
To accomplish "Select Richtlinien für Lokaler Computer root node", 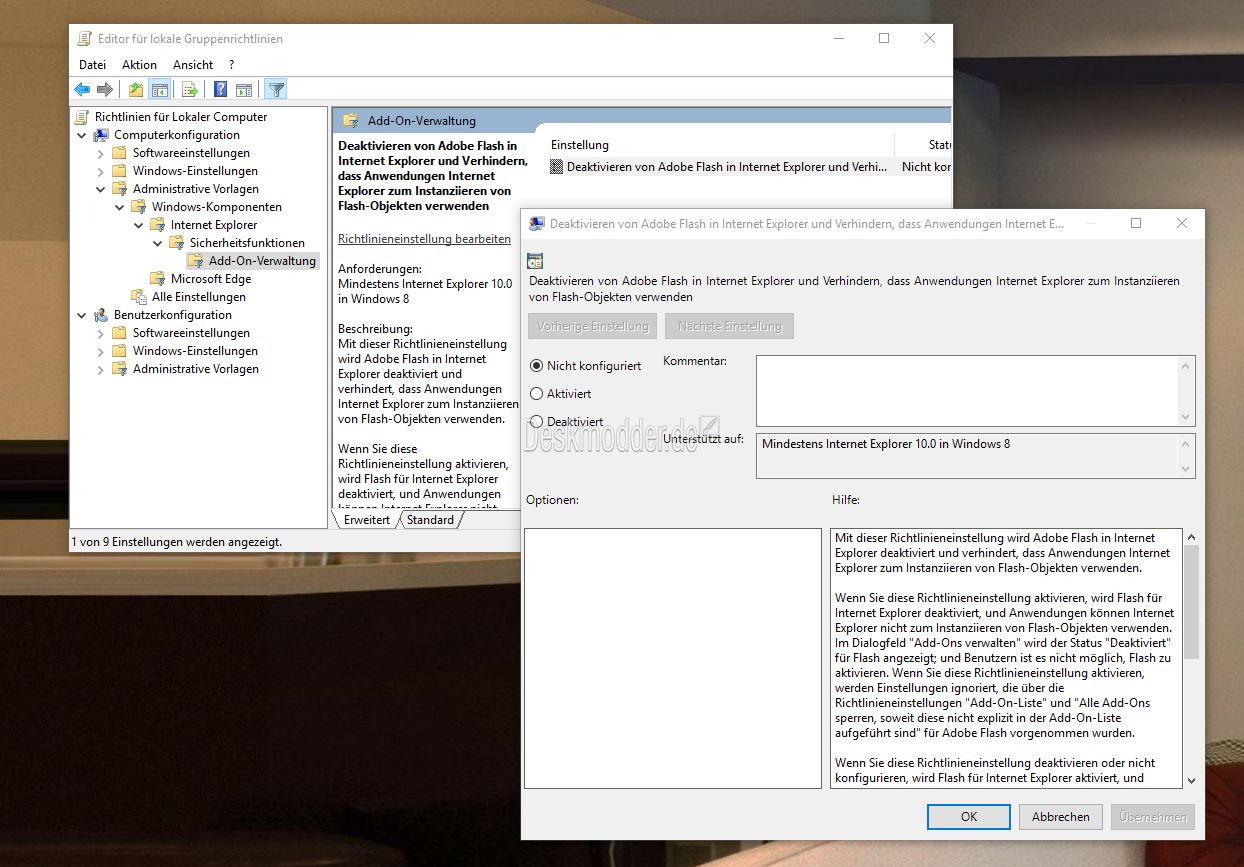I will click(181, 117).
